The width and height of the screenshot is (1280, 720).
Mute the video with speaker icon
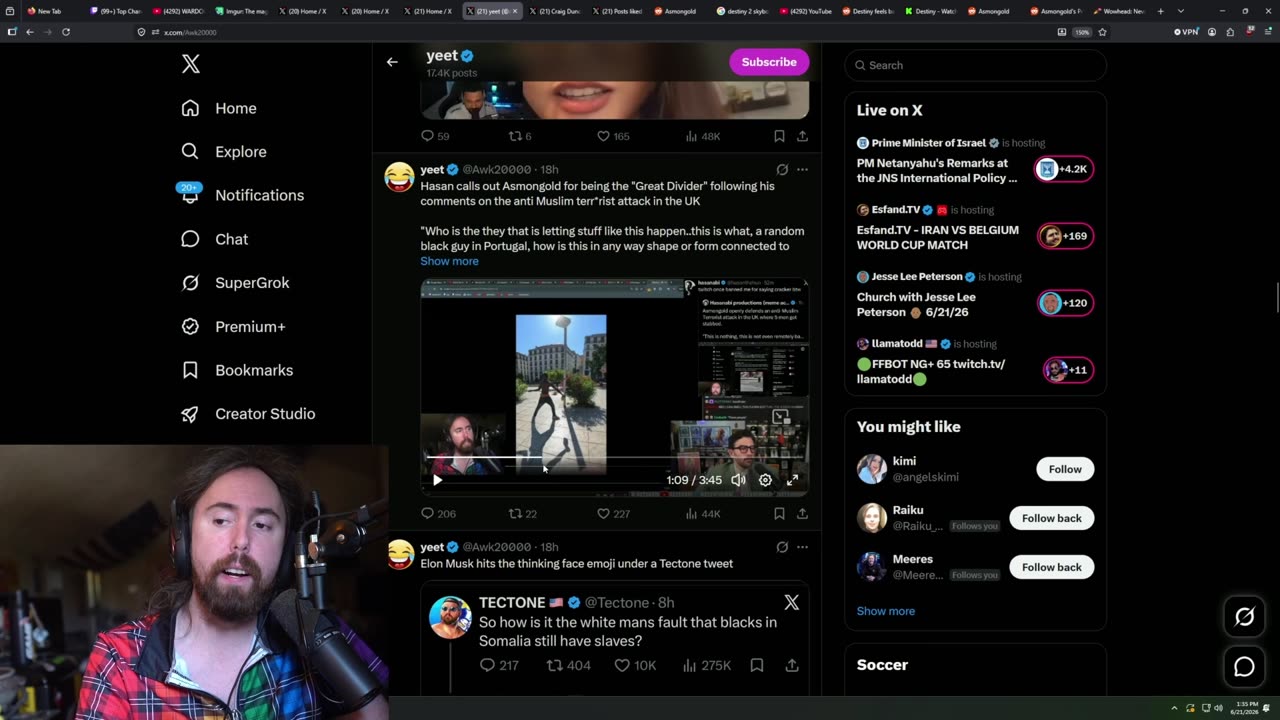[x=738, y=480]
